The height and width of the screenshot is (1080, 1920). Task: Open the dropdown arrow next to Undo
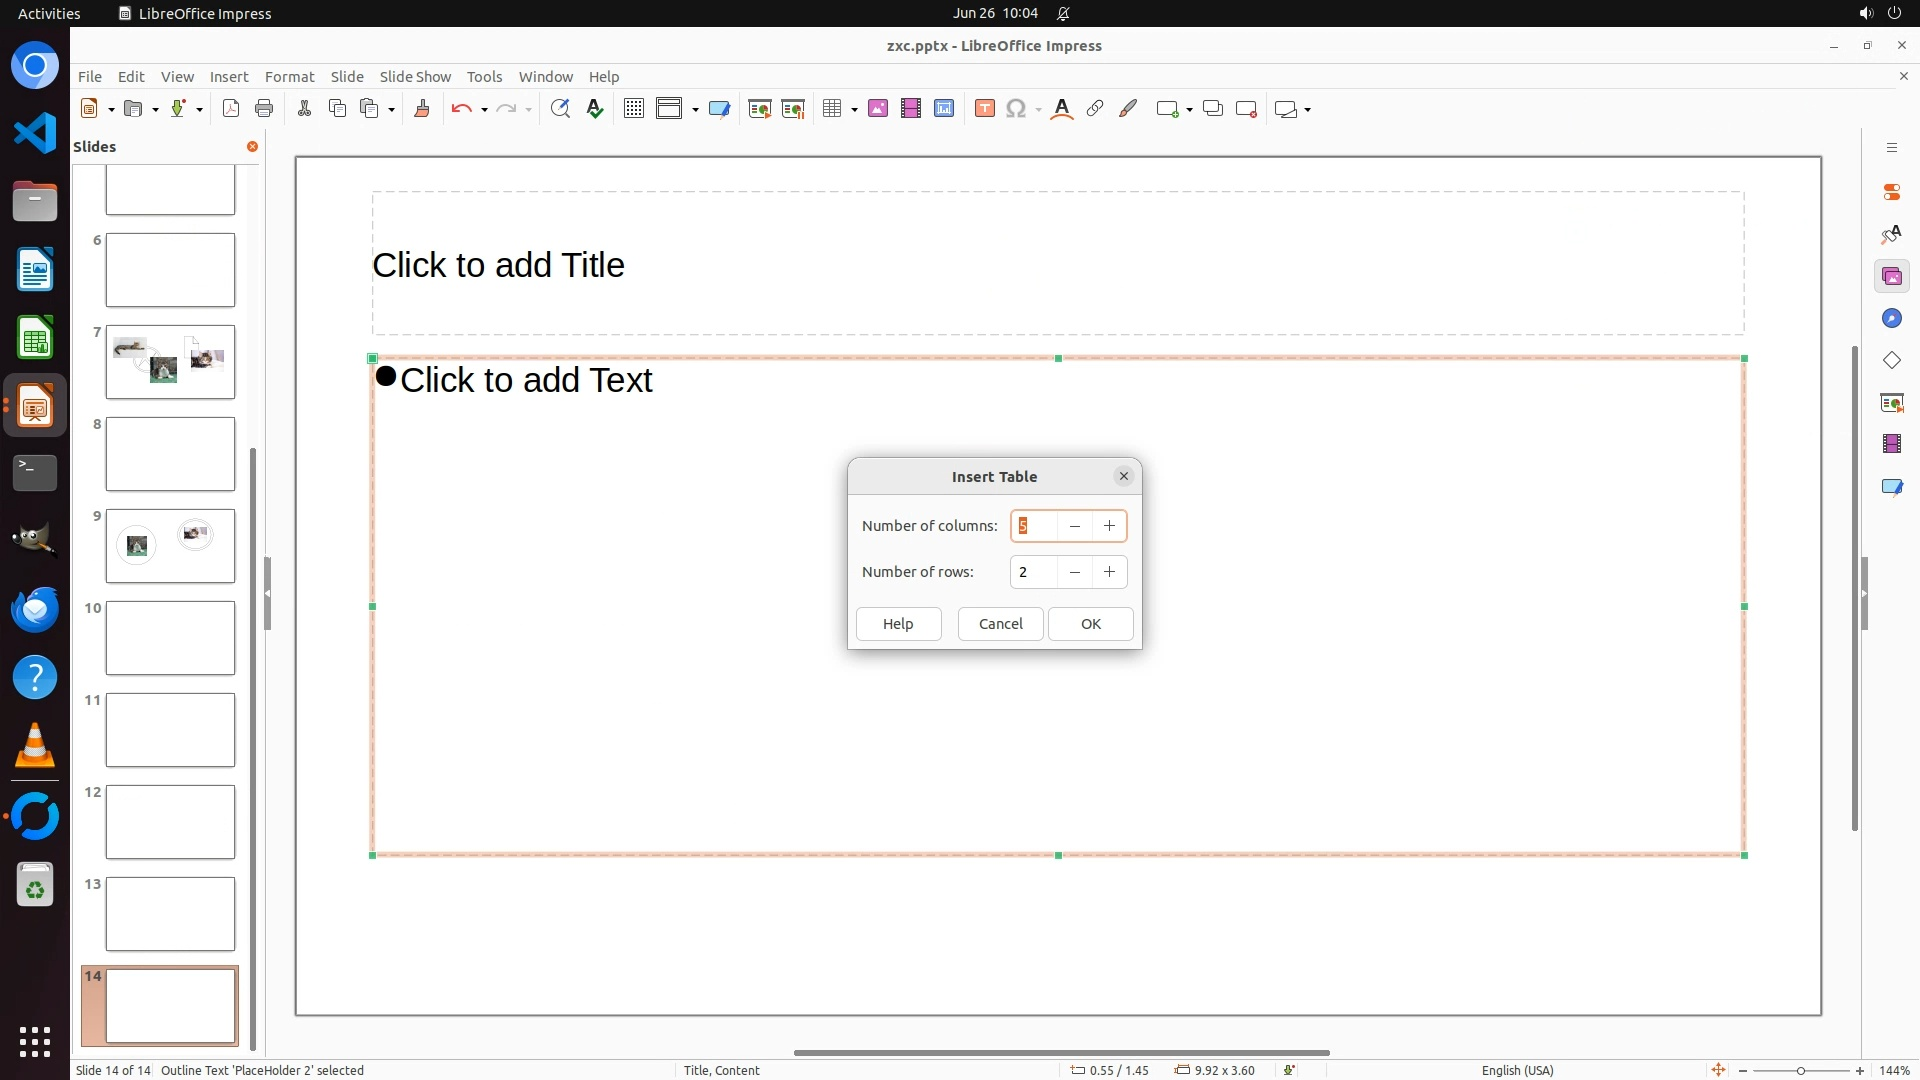[484, 110]
